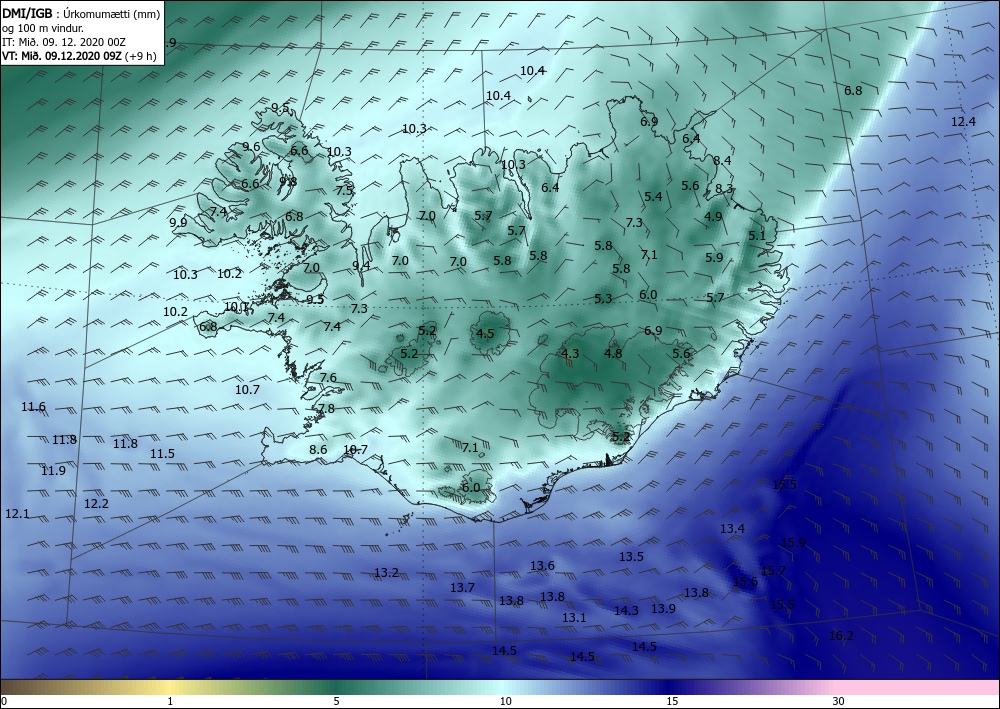Image resolution: width=1000 pixels, height=709 pixels.
Task: Click the 12.1 value at the west edge
Action: tap(17, 513)
